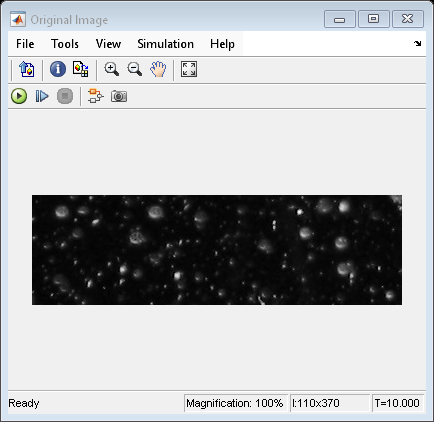Select the Pan hand tool
Image resolution: width=434 pixels, height=422 pixels.
pyautogui.click(x=158, y=69)
